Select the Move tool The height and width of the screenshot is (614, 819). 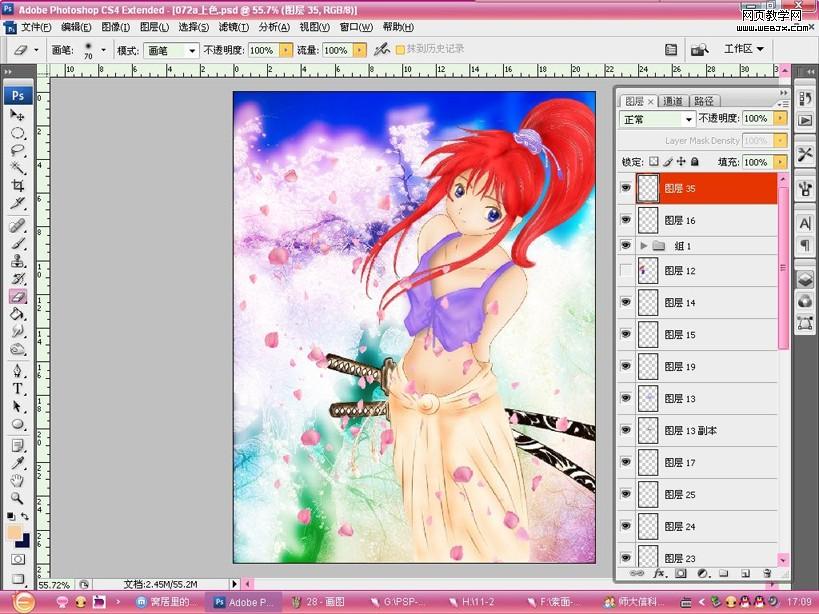[x=17, y=115]
